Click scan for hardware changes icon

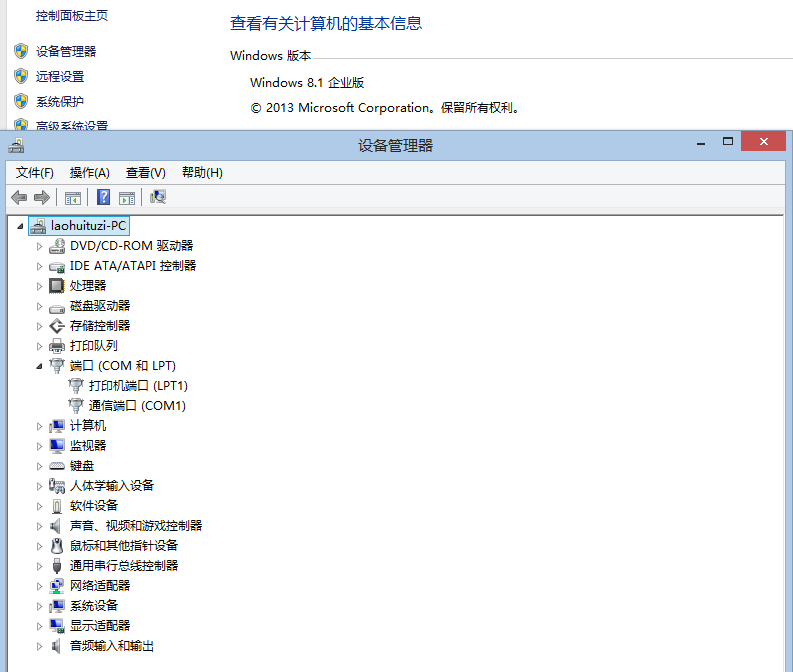point(158,197)
